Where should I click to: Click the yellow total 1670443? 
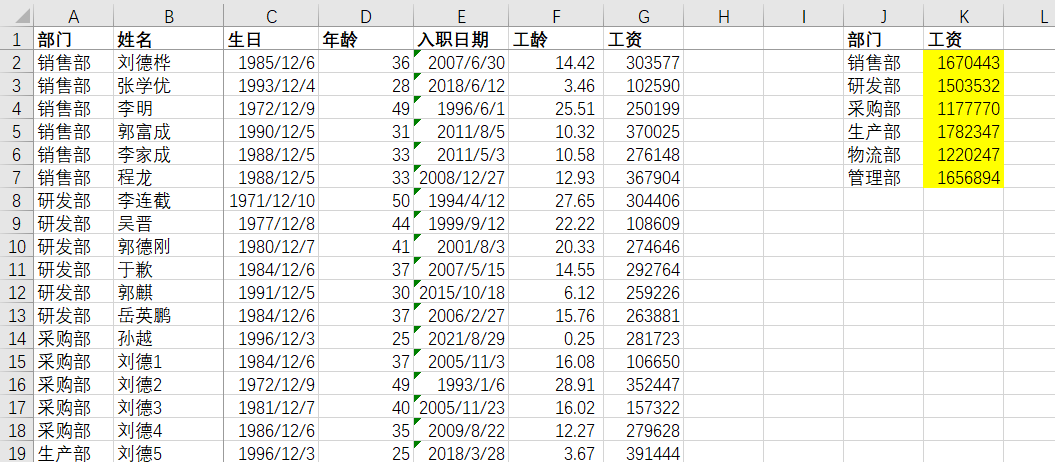click(x=964, y=63)
